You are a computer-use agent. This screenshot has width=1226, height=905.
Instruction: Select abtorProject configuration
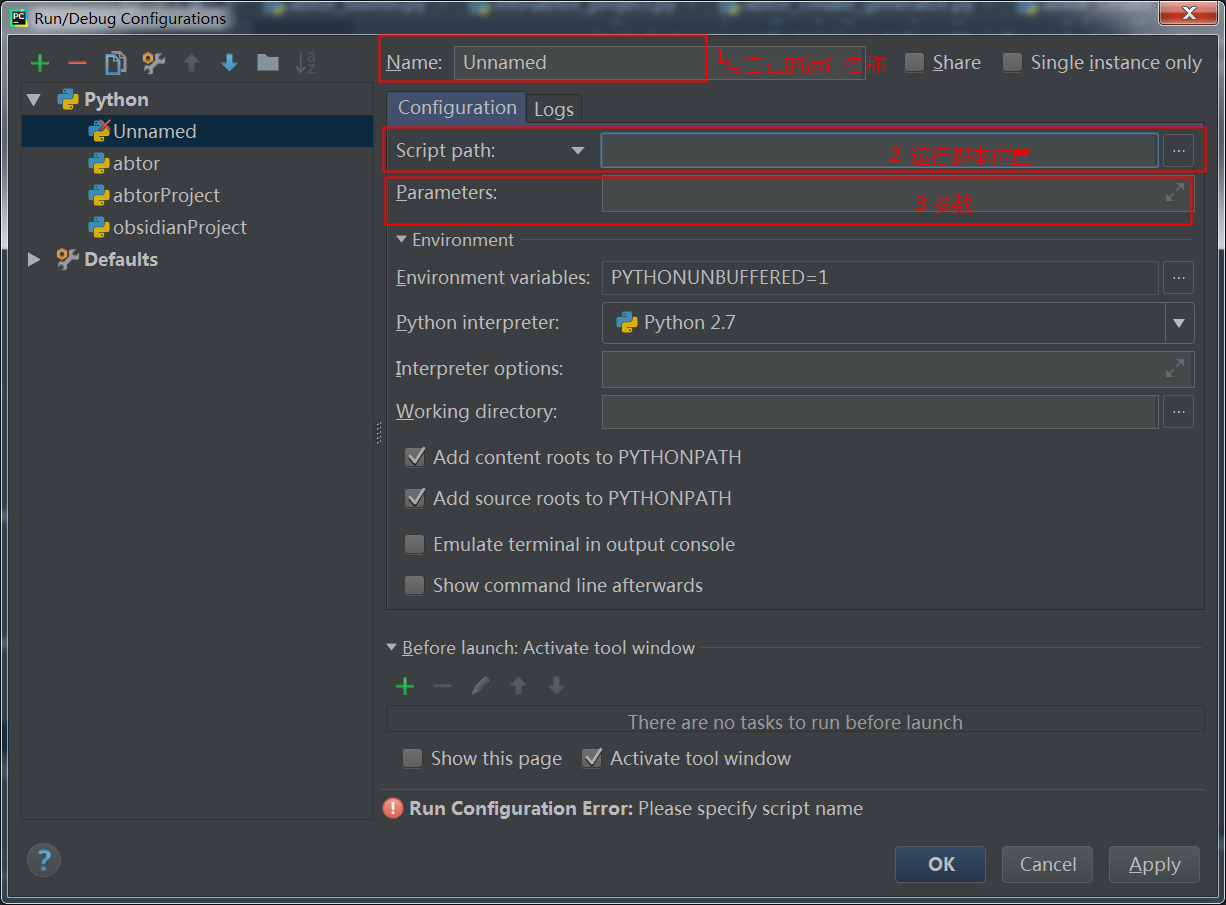[x=198, y=195]
